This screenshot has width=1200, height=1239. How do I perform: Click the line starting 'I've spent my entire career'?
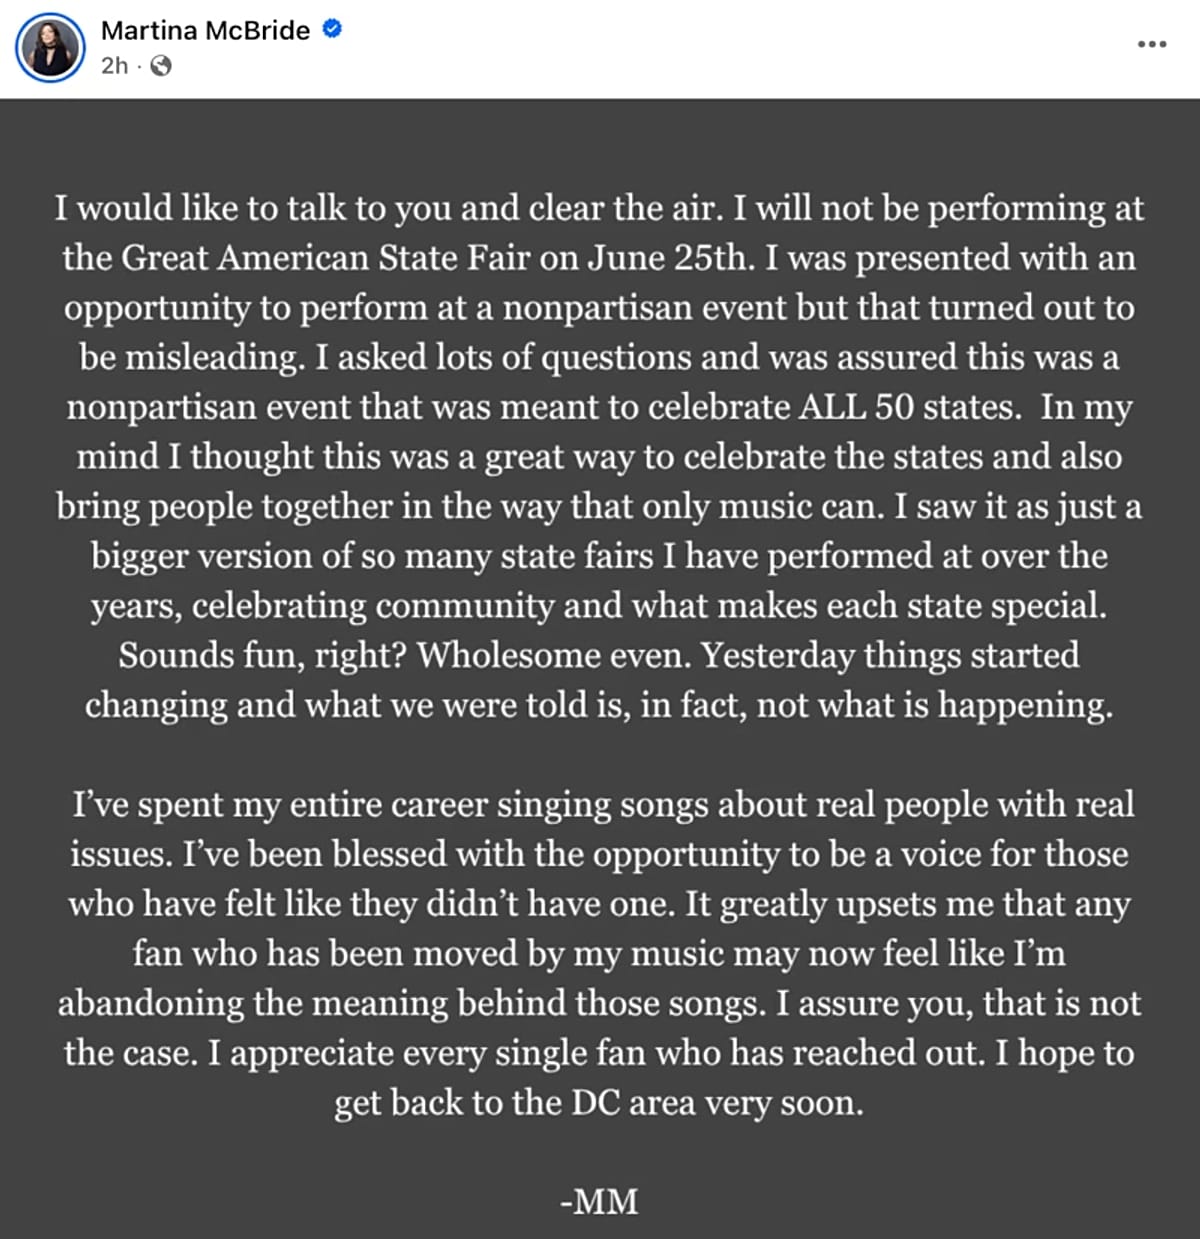pyautogui.click(x=603, y=805)
